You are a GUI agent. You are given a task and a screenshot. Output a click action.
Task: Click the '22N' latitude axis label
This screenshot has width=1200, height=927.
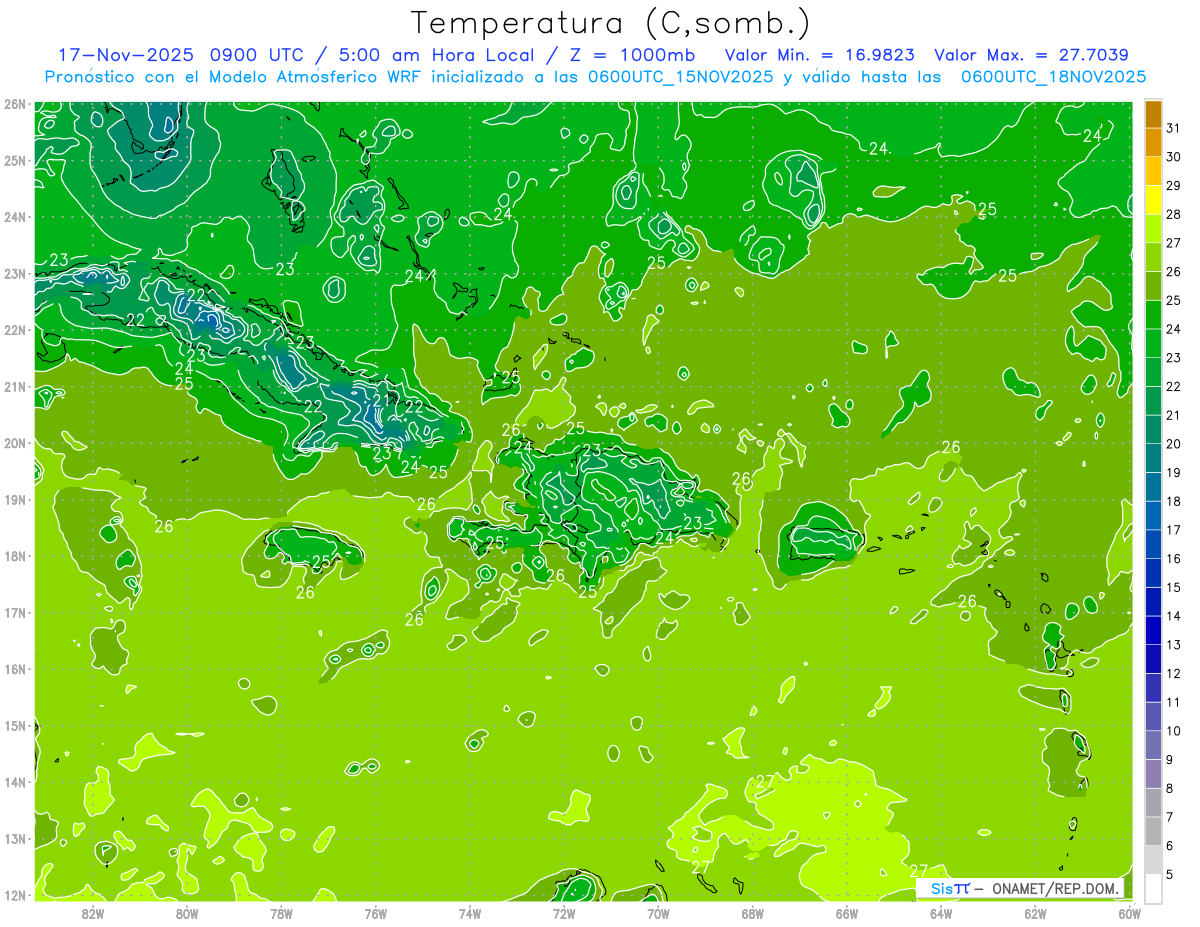15,330
